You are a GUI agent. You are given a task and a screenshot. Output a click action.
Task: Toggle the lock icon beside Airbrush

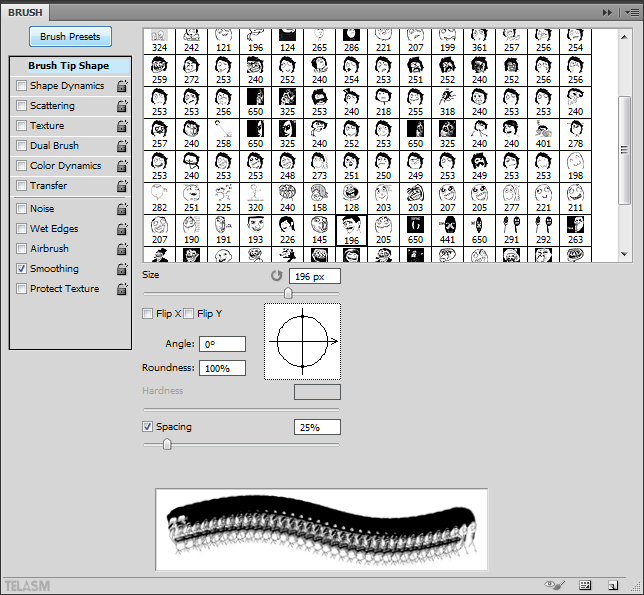tap(122, 249)
